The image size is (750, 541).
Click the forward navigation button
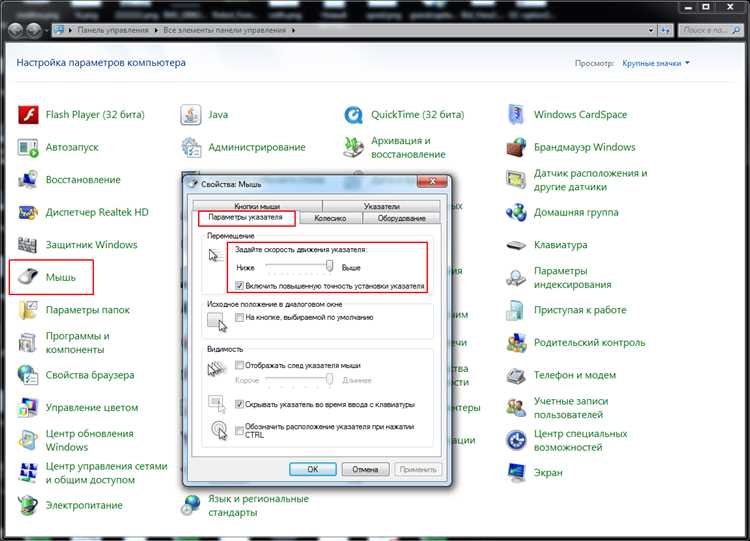33,30
